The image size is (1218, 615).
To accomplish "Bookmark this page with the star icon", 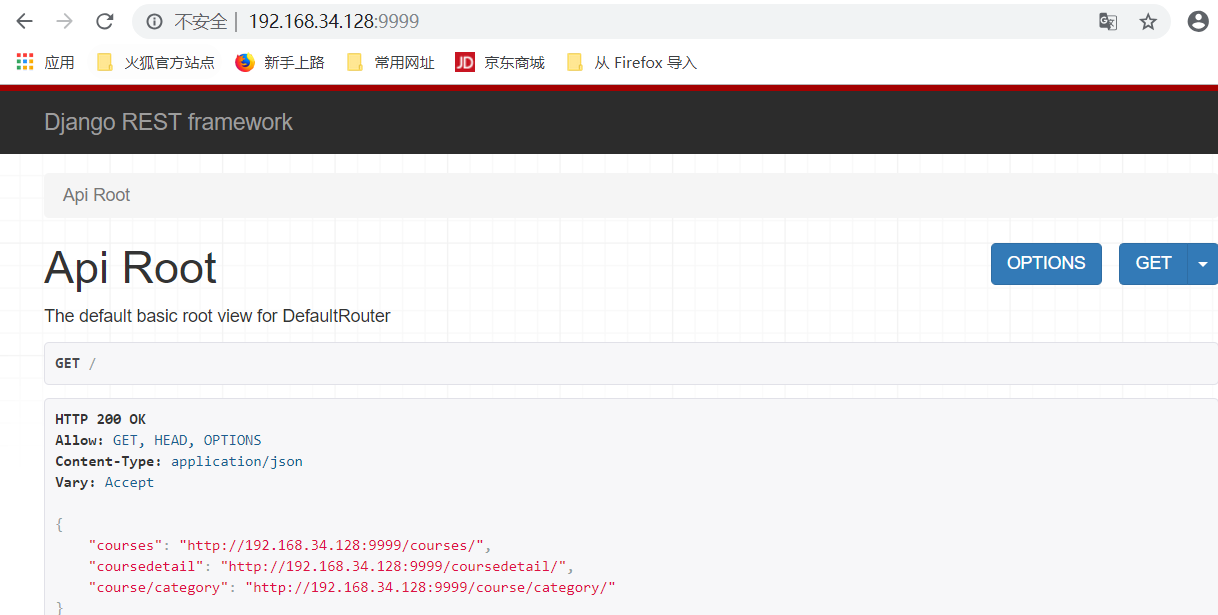I will (1148, 21).
